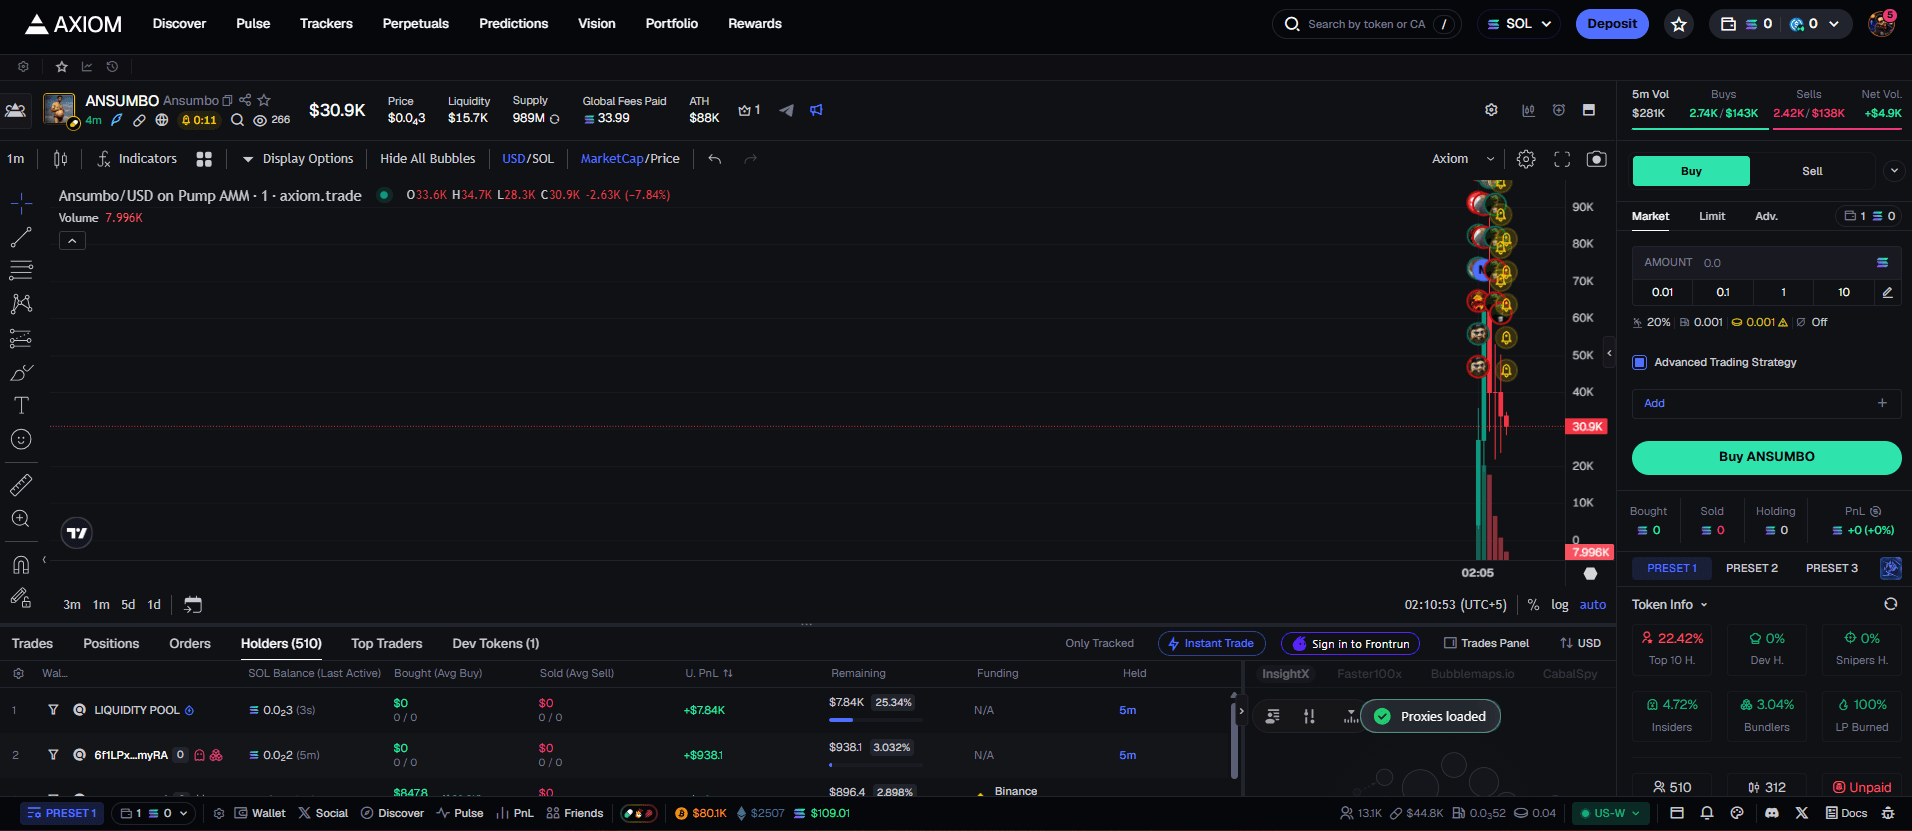Toggle Advanced Trading Strategy checkbox
The image size is (1912, 831).
pyautogui.click(x=1639, y=362)
